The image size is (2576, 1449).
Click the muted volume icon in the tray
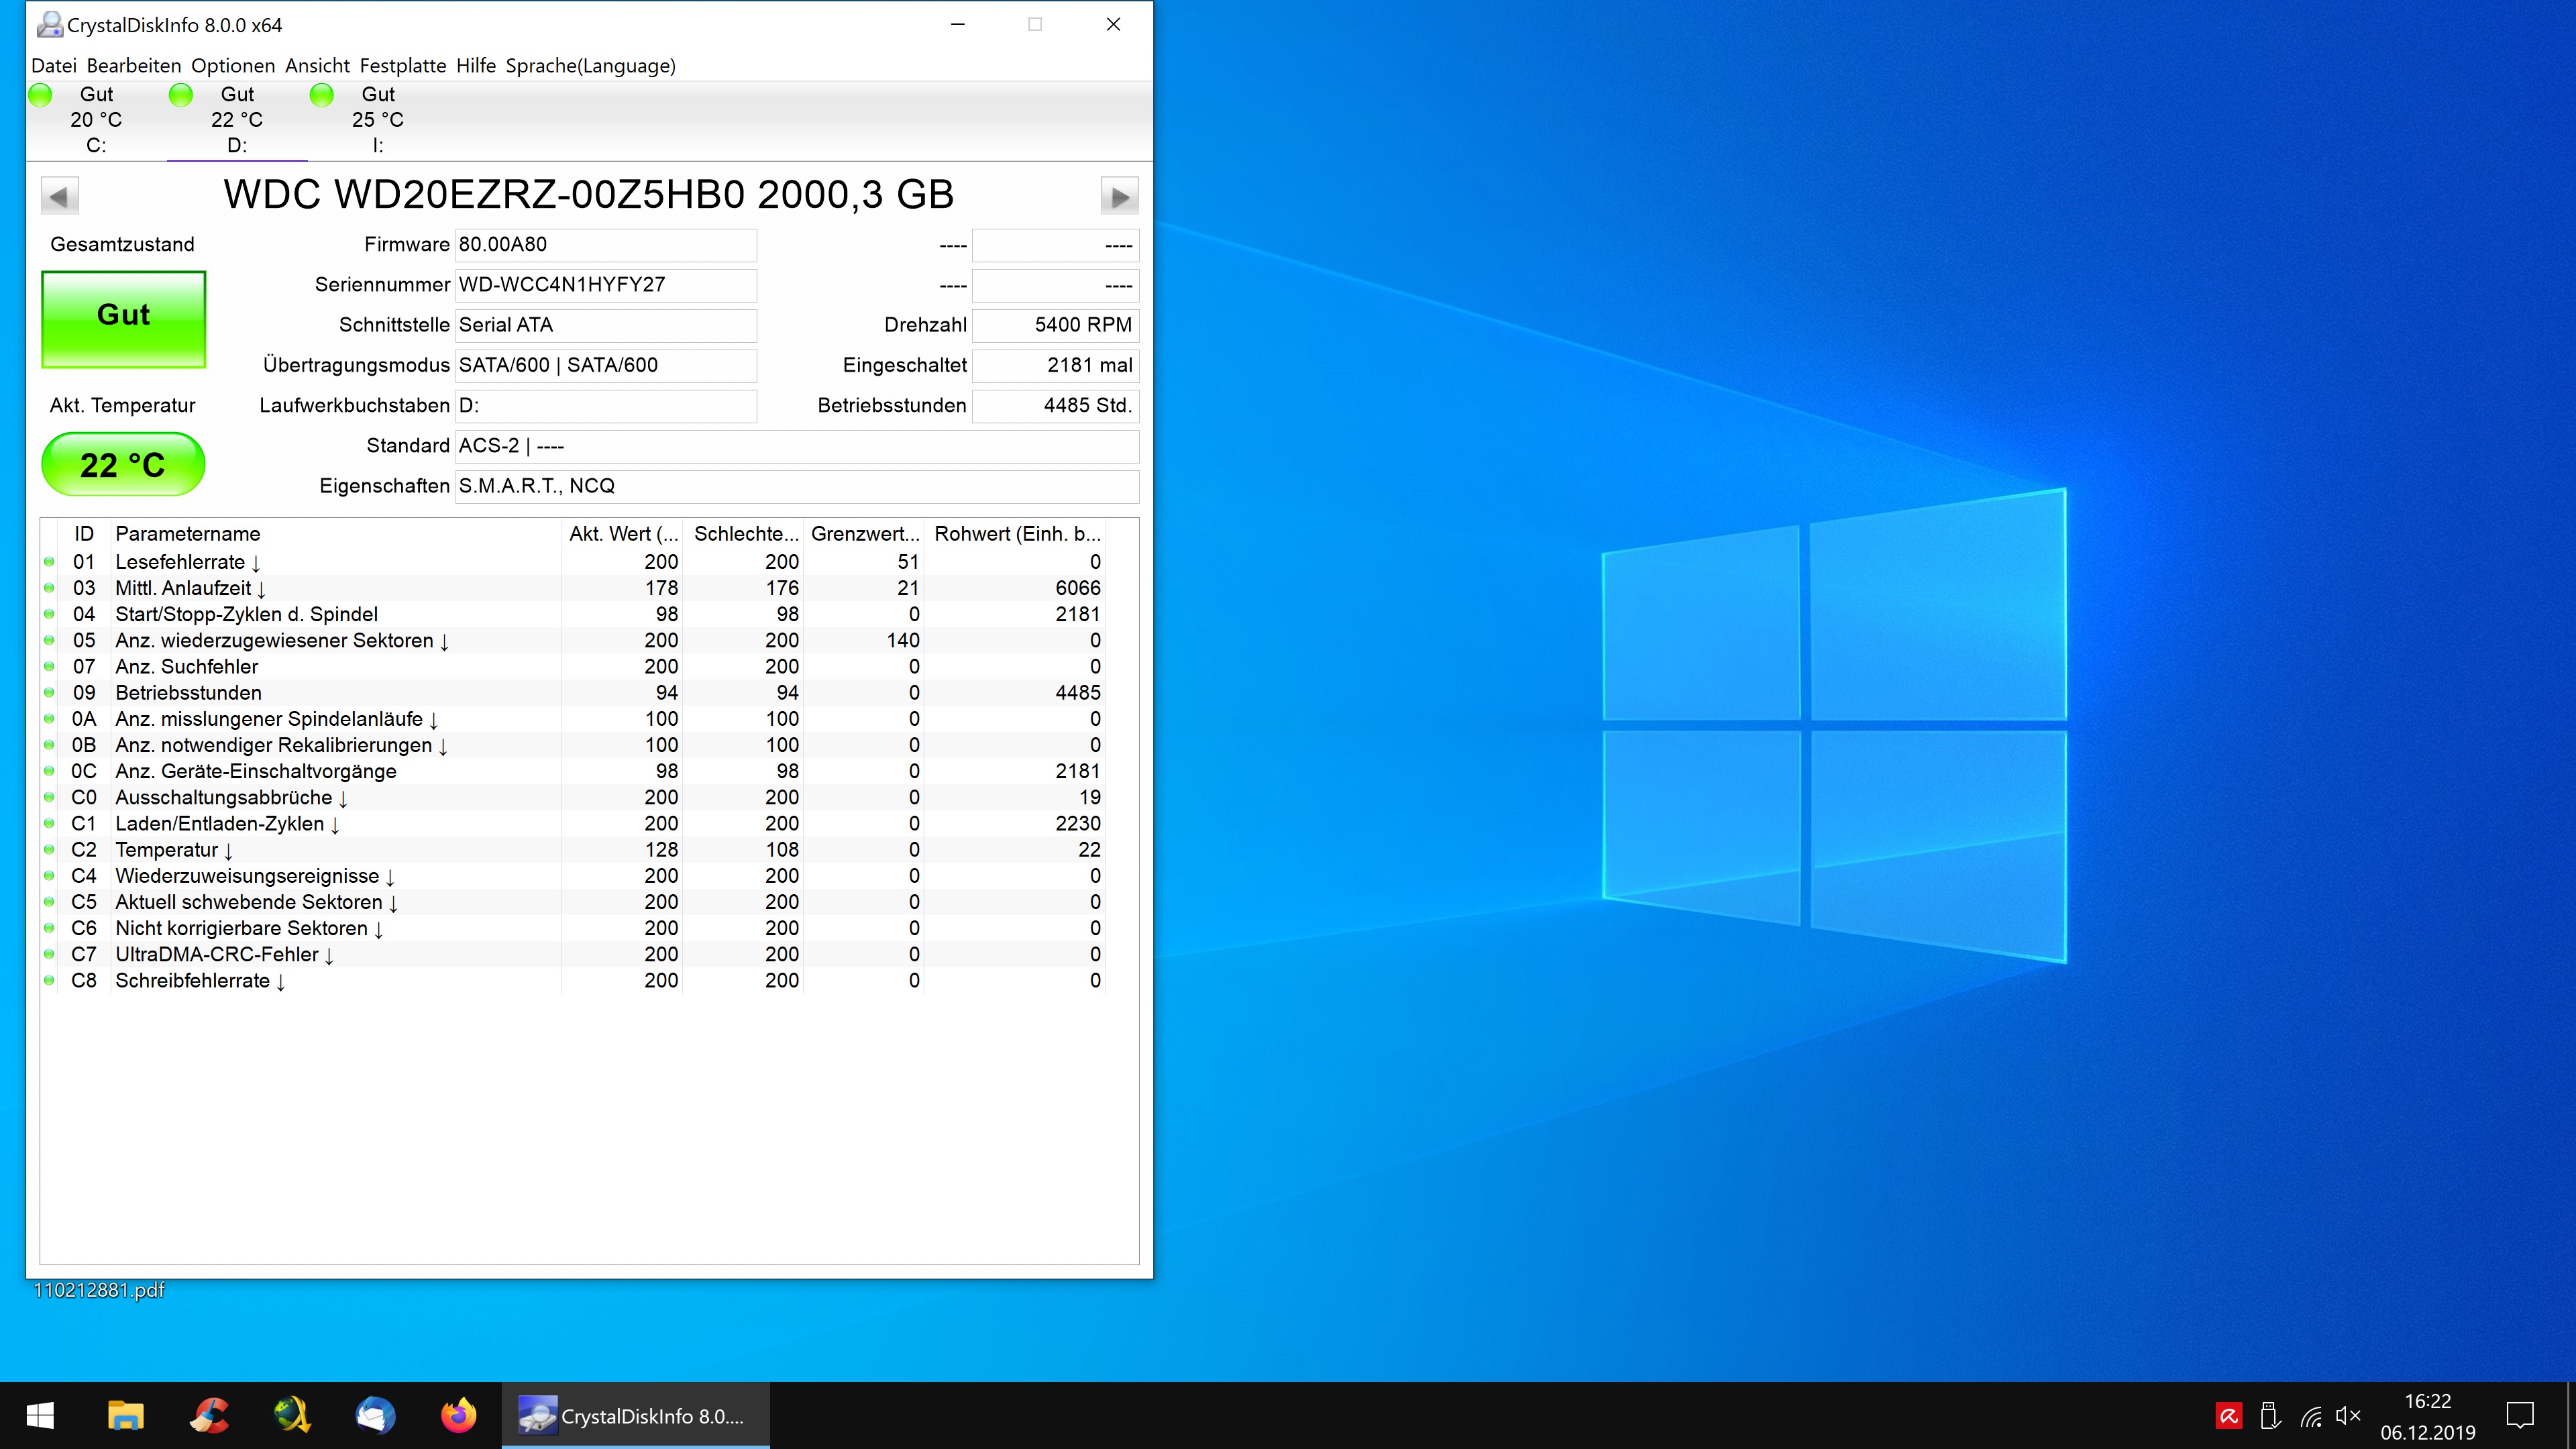2347,1416
